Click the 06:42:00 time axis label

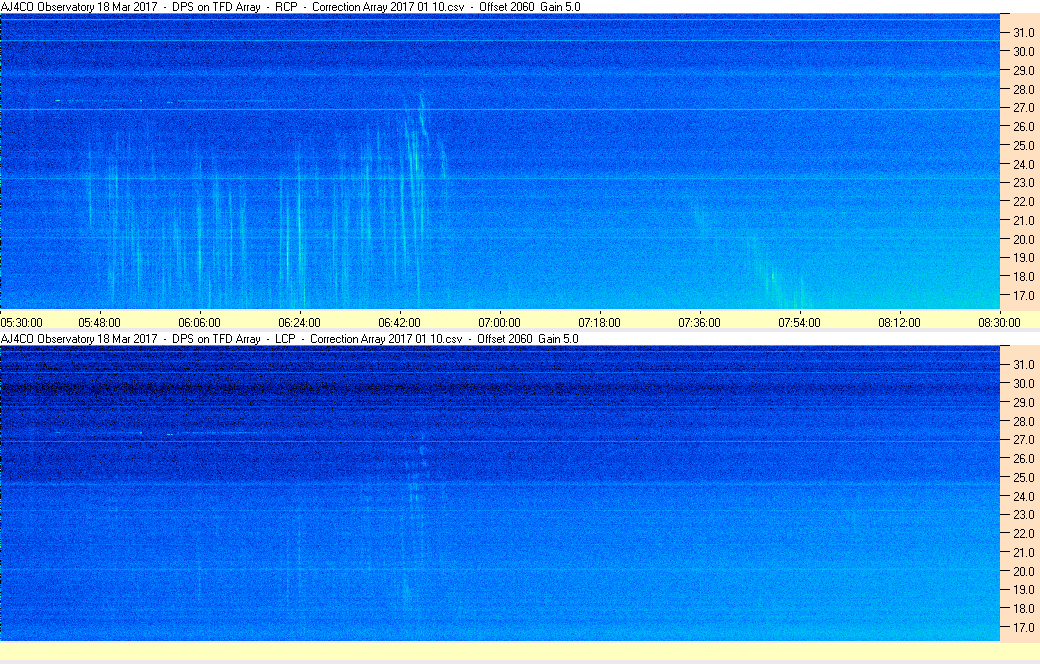(399, 323)
